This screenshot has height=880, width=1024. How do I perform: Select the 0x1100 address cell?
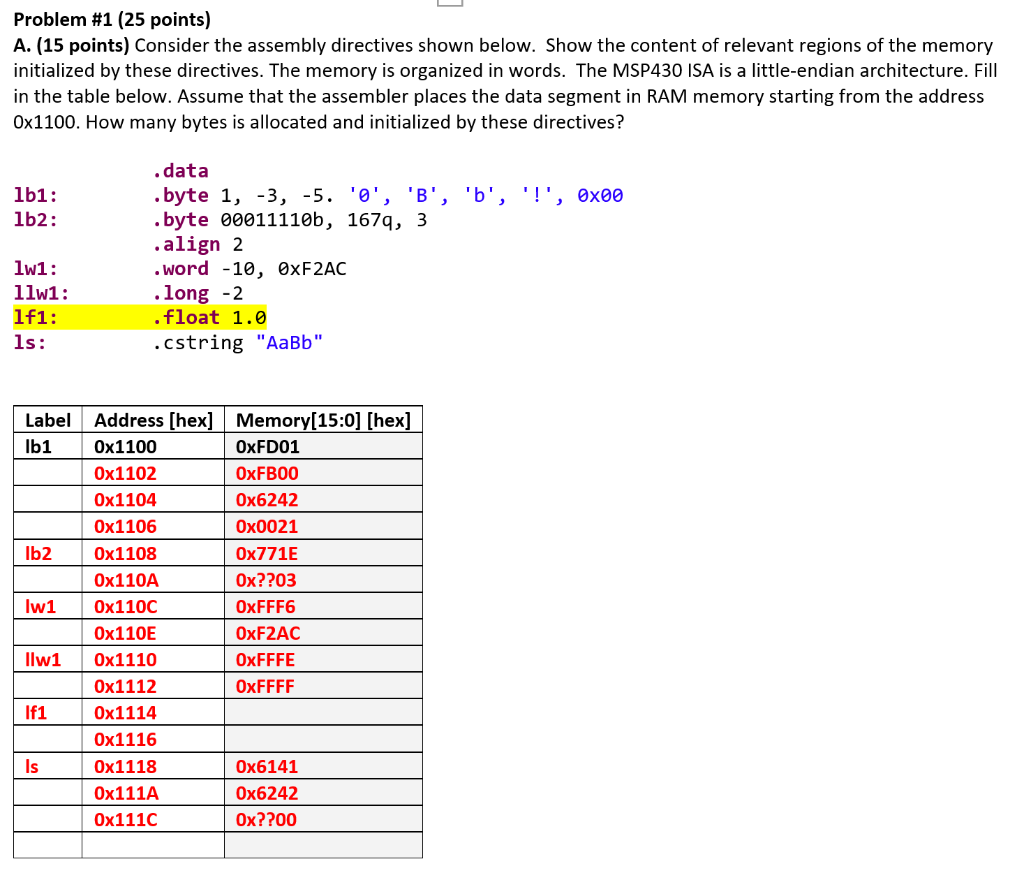pos(125,446)
